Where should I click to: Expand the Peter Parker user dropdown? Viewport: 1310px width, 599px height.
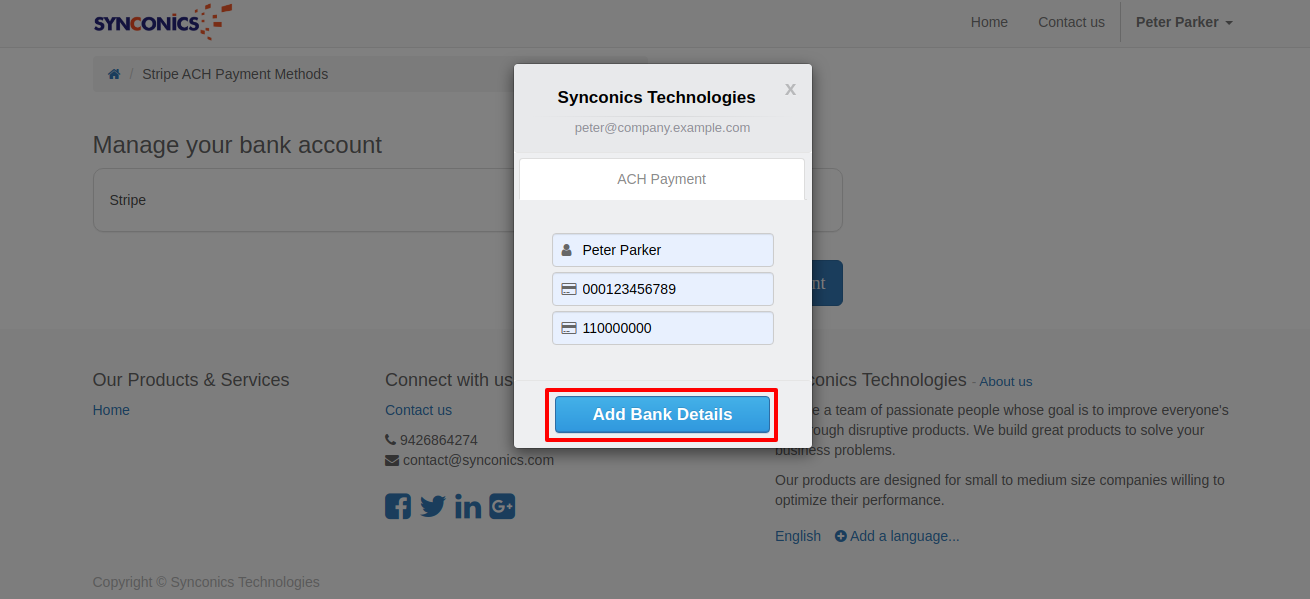point(1184,22)
